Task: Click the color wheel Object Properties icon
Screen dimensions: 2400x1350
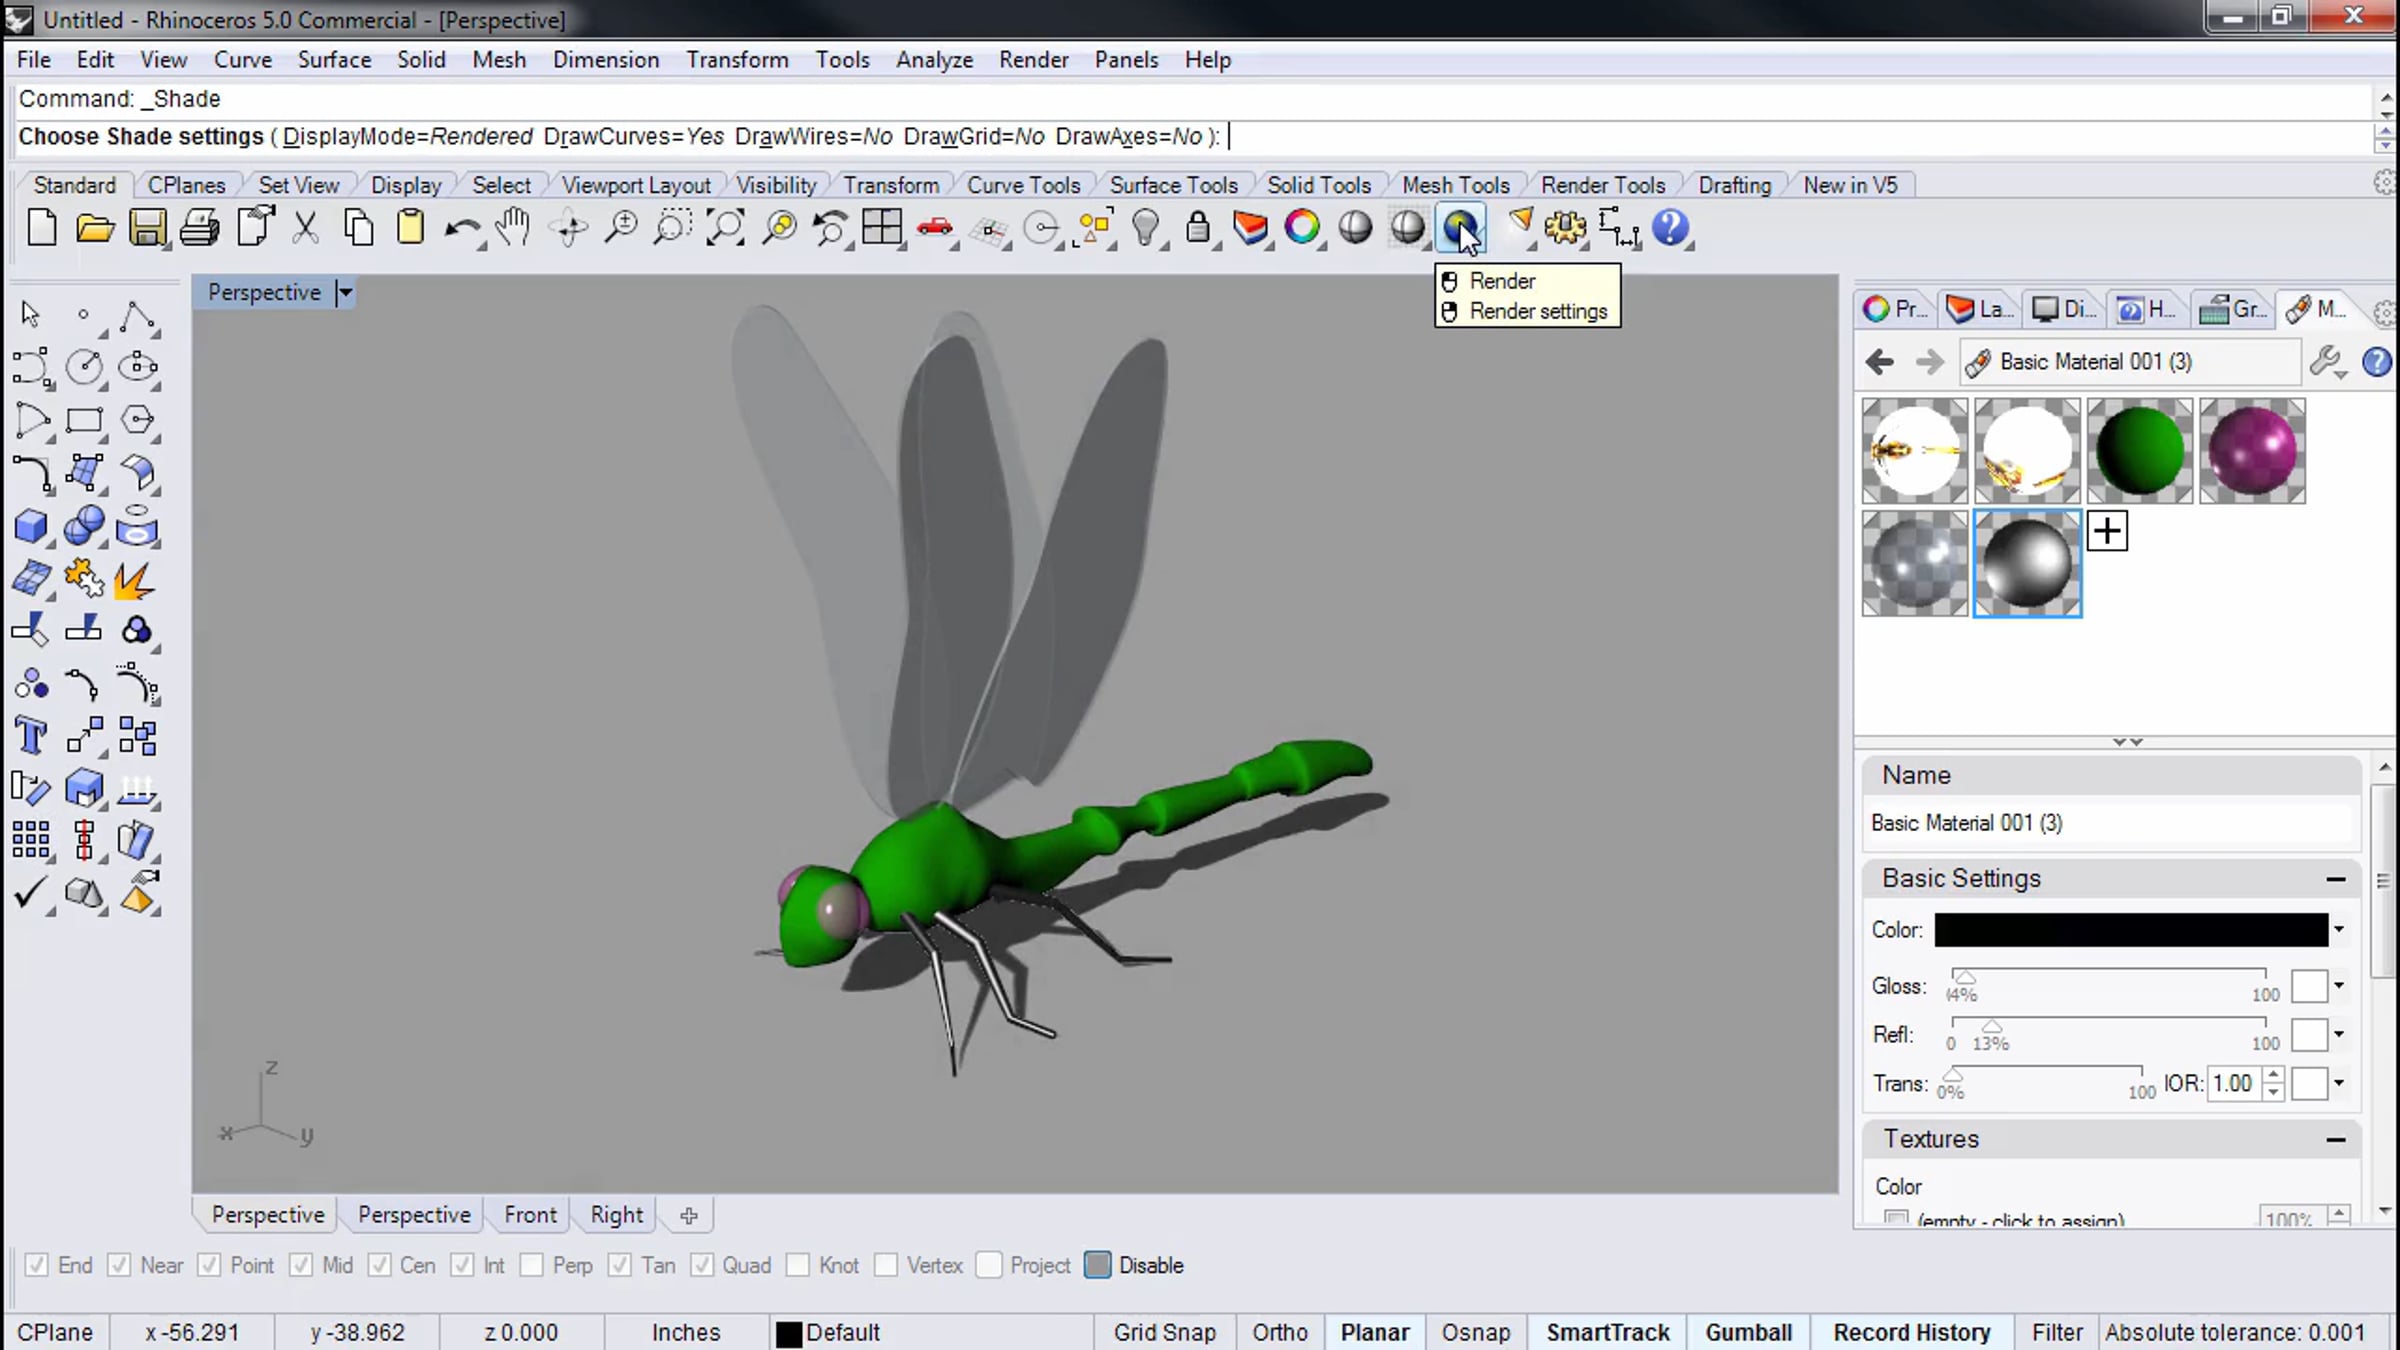Action: pyautogui.click(x=1302, y=228)
